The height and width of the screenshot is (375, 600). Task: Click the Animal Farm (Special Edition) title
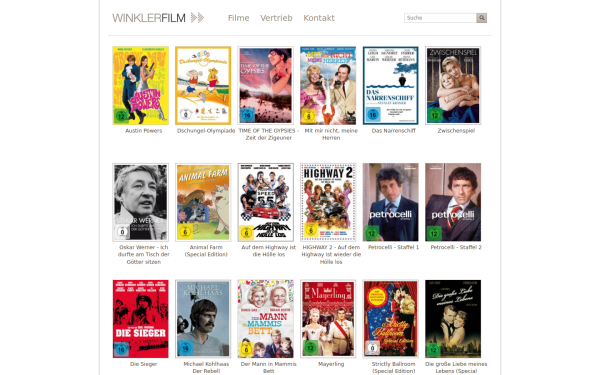[x=206, y=251]
